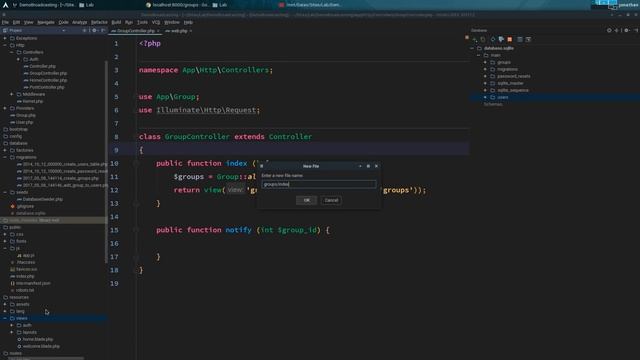Collapse the database.sqlite data source
Screen dimensions: 640x360
(472, 48)
